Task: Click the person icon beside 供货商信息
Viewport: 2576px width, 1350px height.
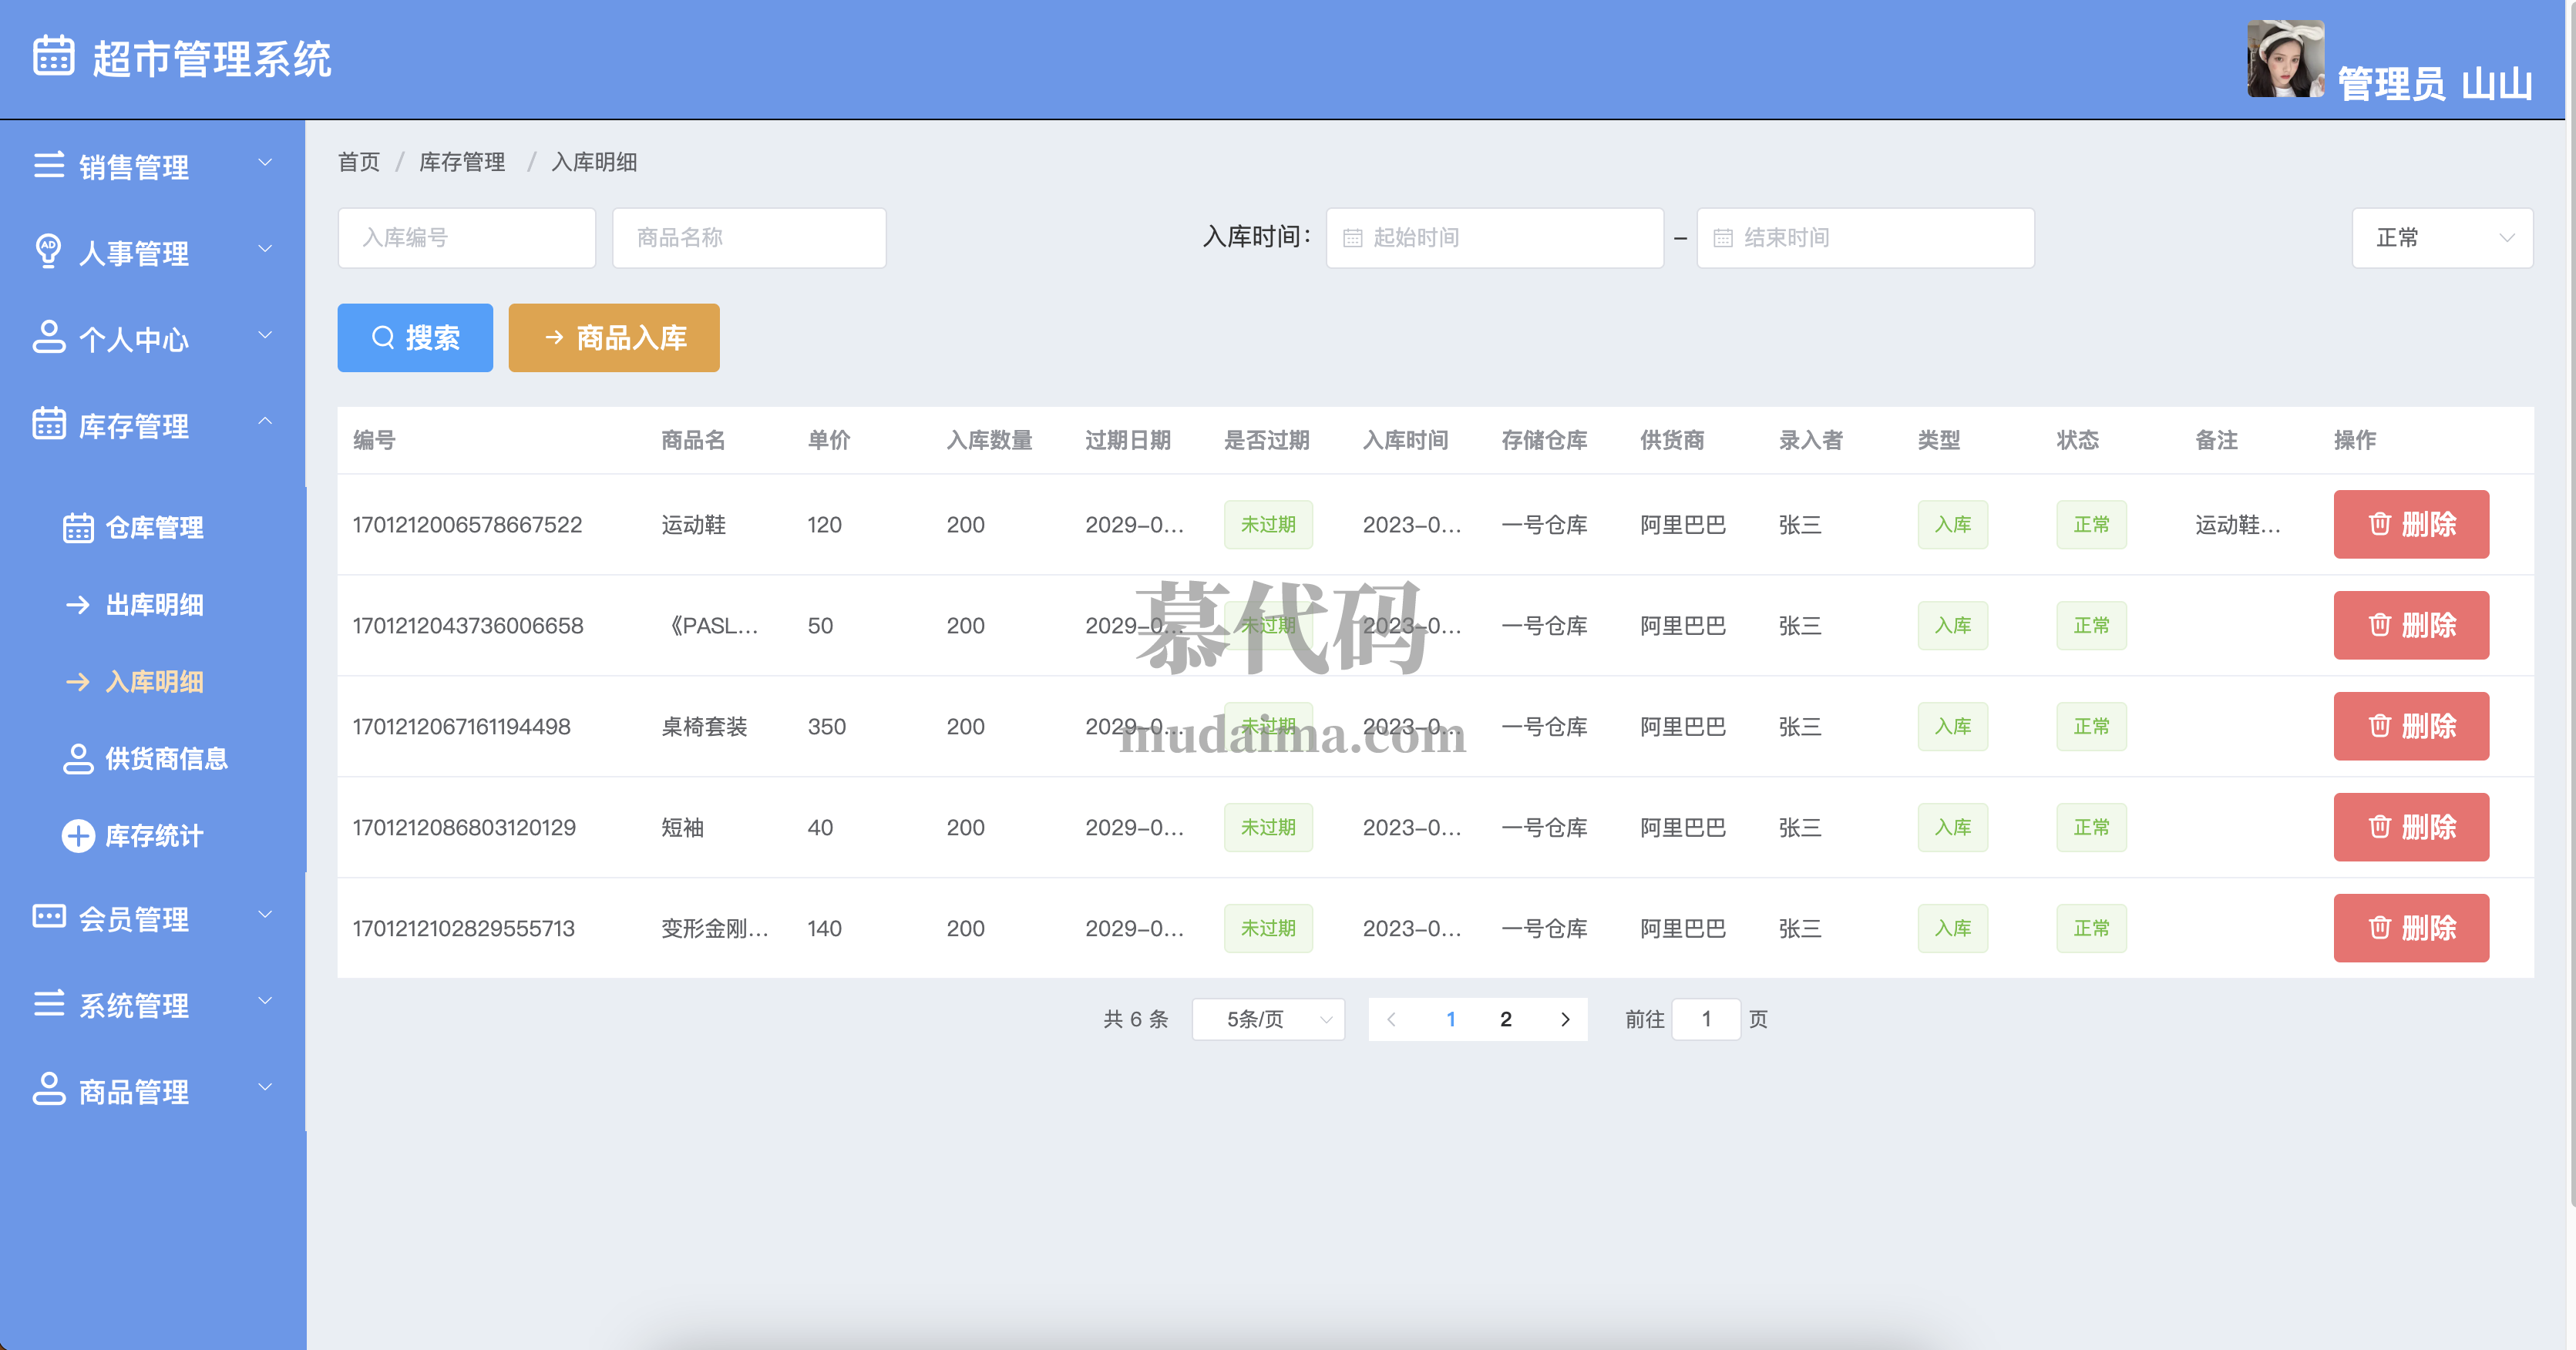Action: click(78, 758)
